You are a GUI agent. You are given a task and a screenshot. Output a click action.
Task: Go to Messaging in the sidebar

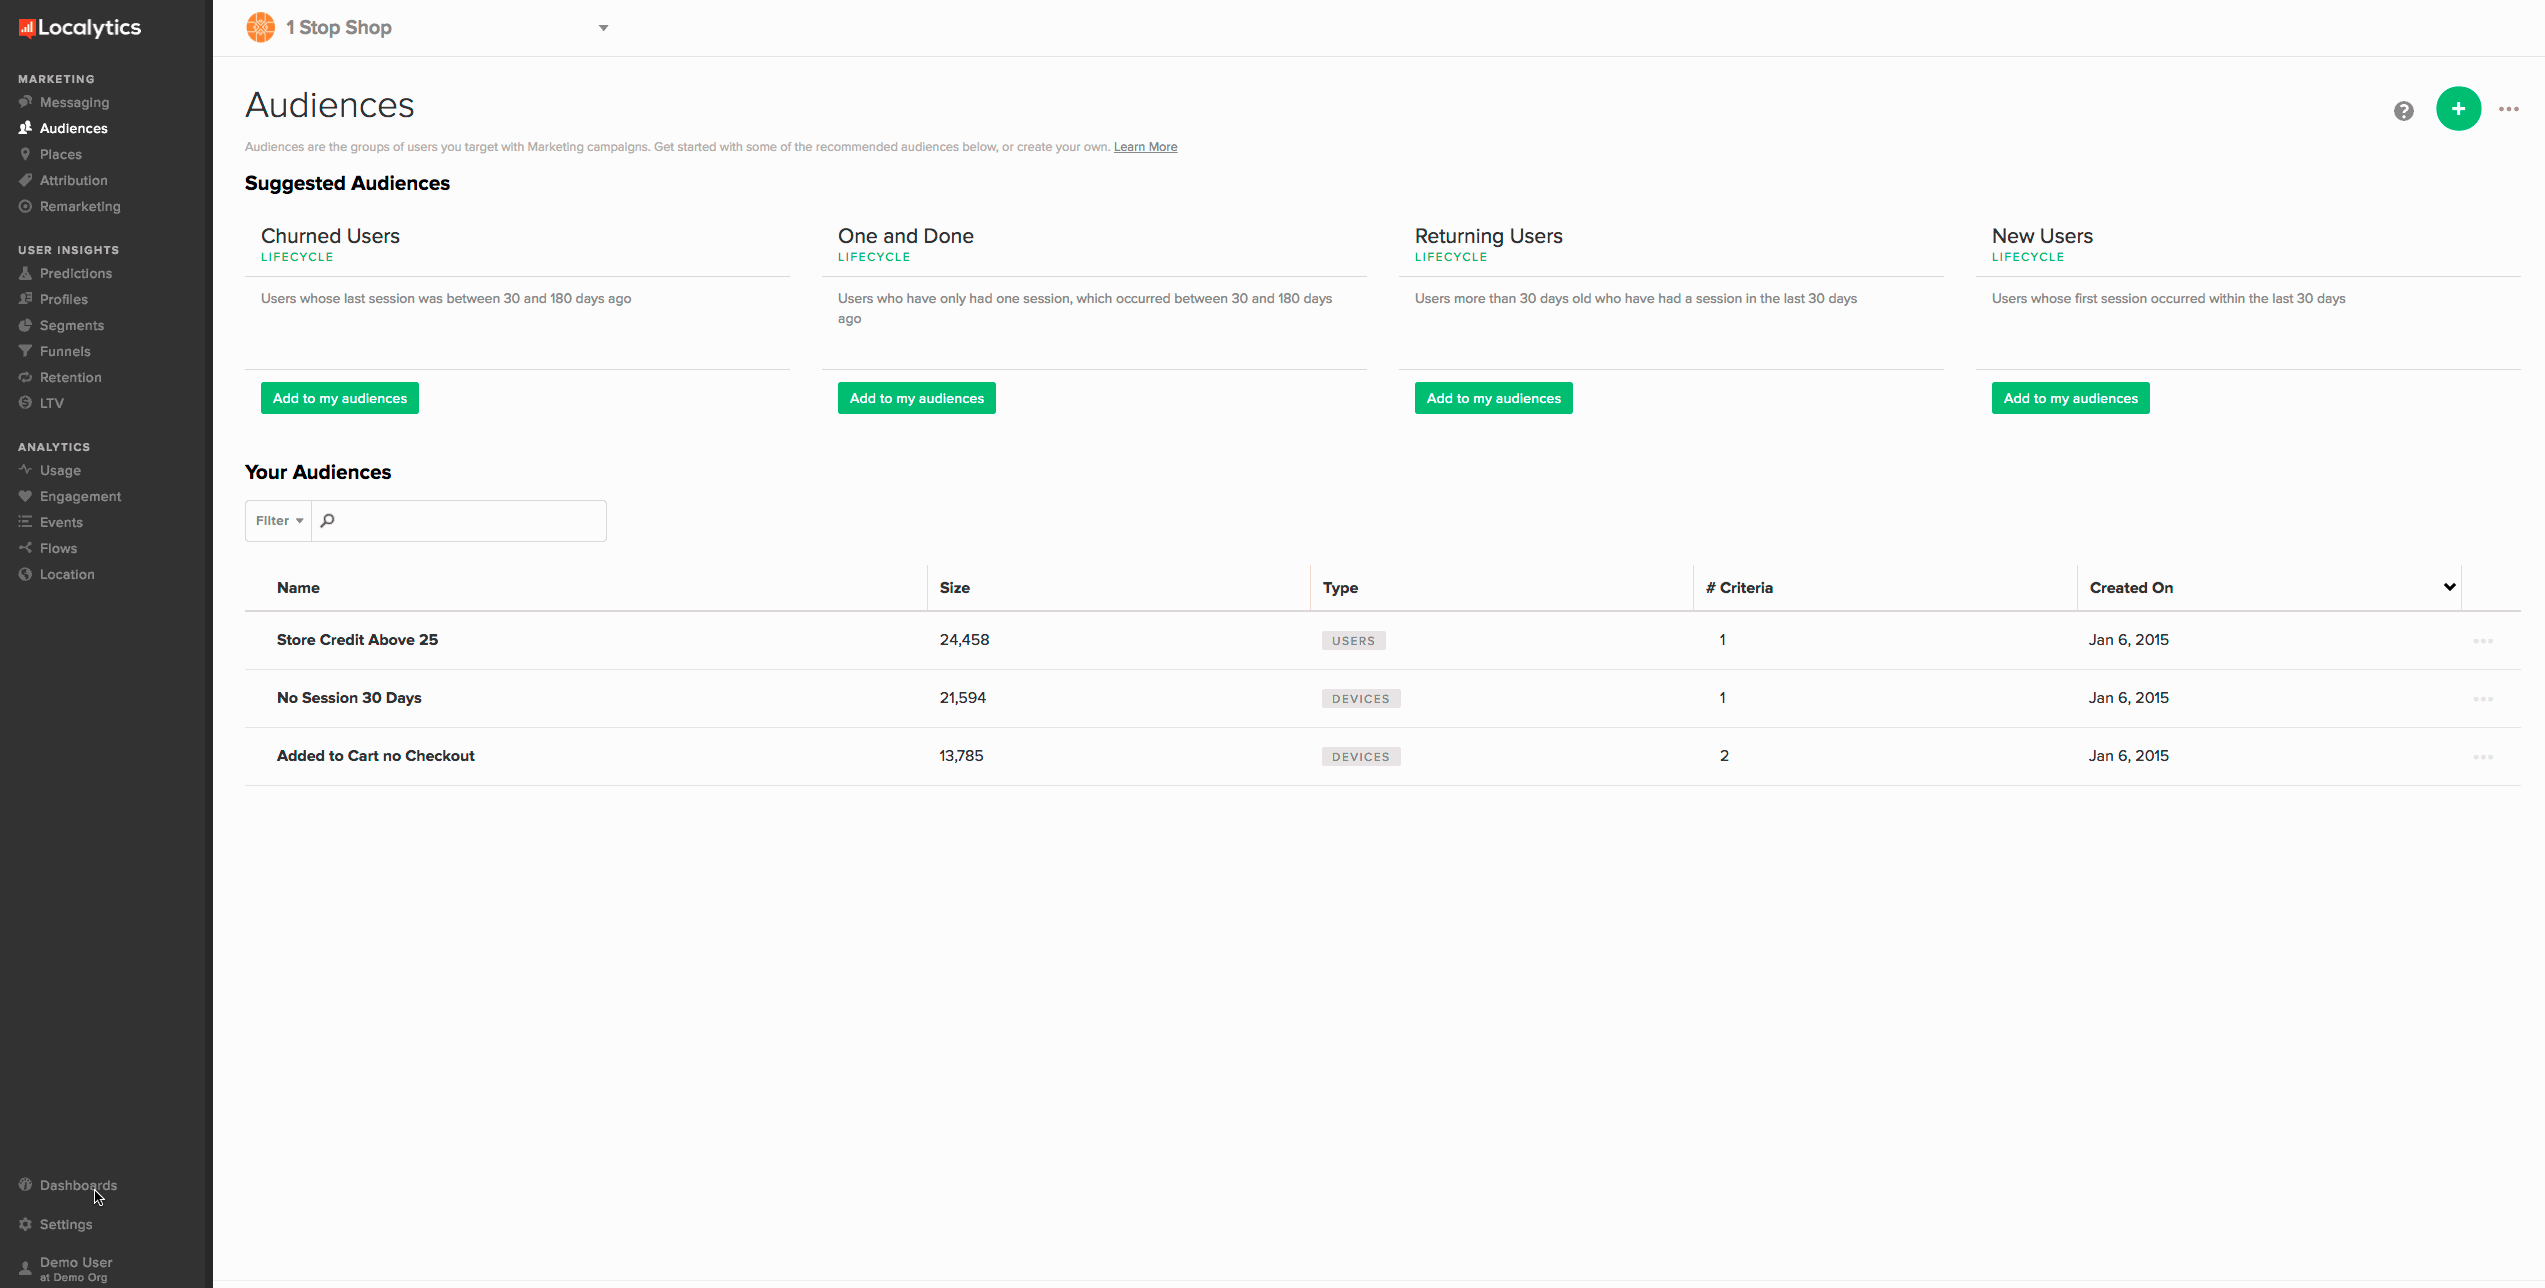(x=74, y=102)
